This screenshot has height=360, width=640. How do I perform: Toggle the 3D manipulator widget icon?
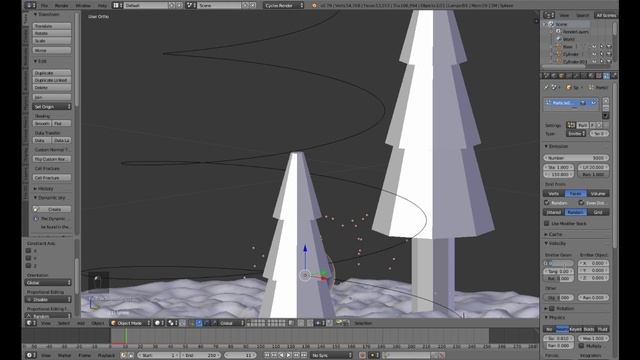(x=192, y=323)
